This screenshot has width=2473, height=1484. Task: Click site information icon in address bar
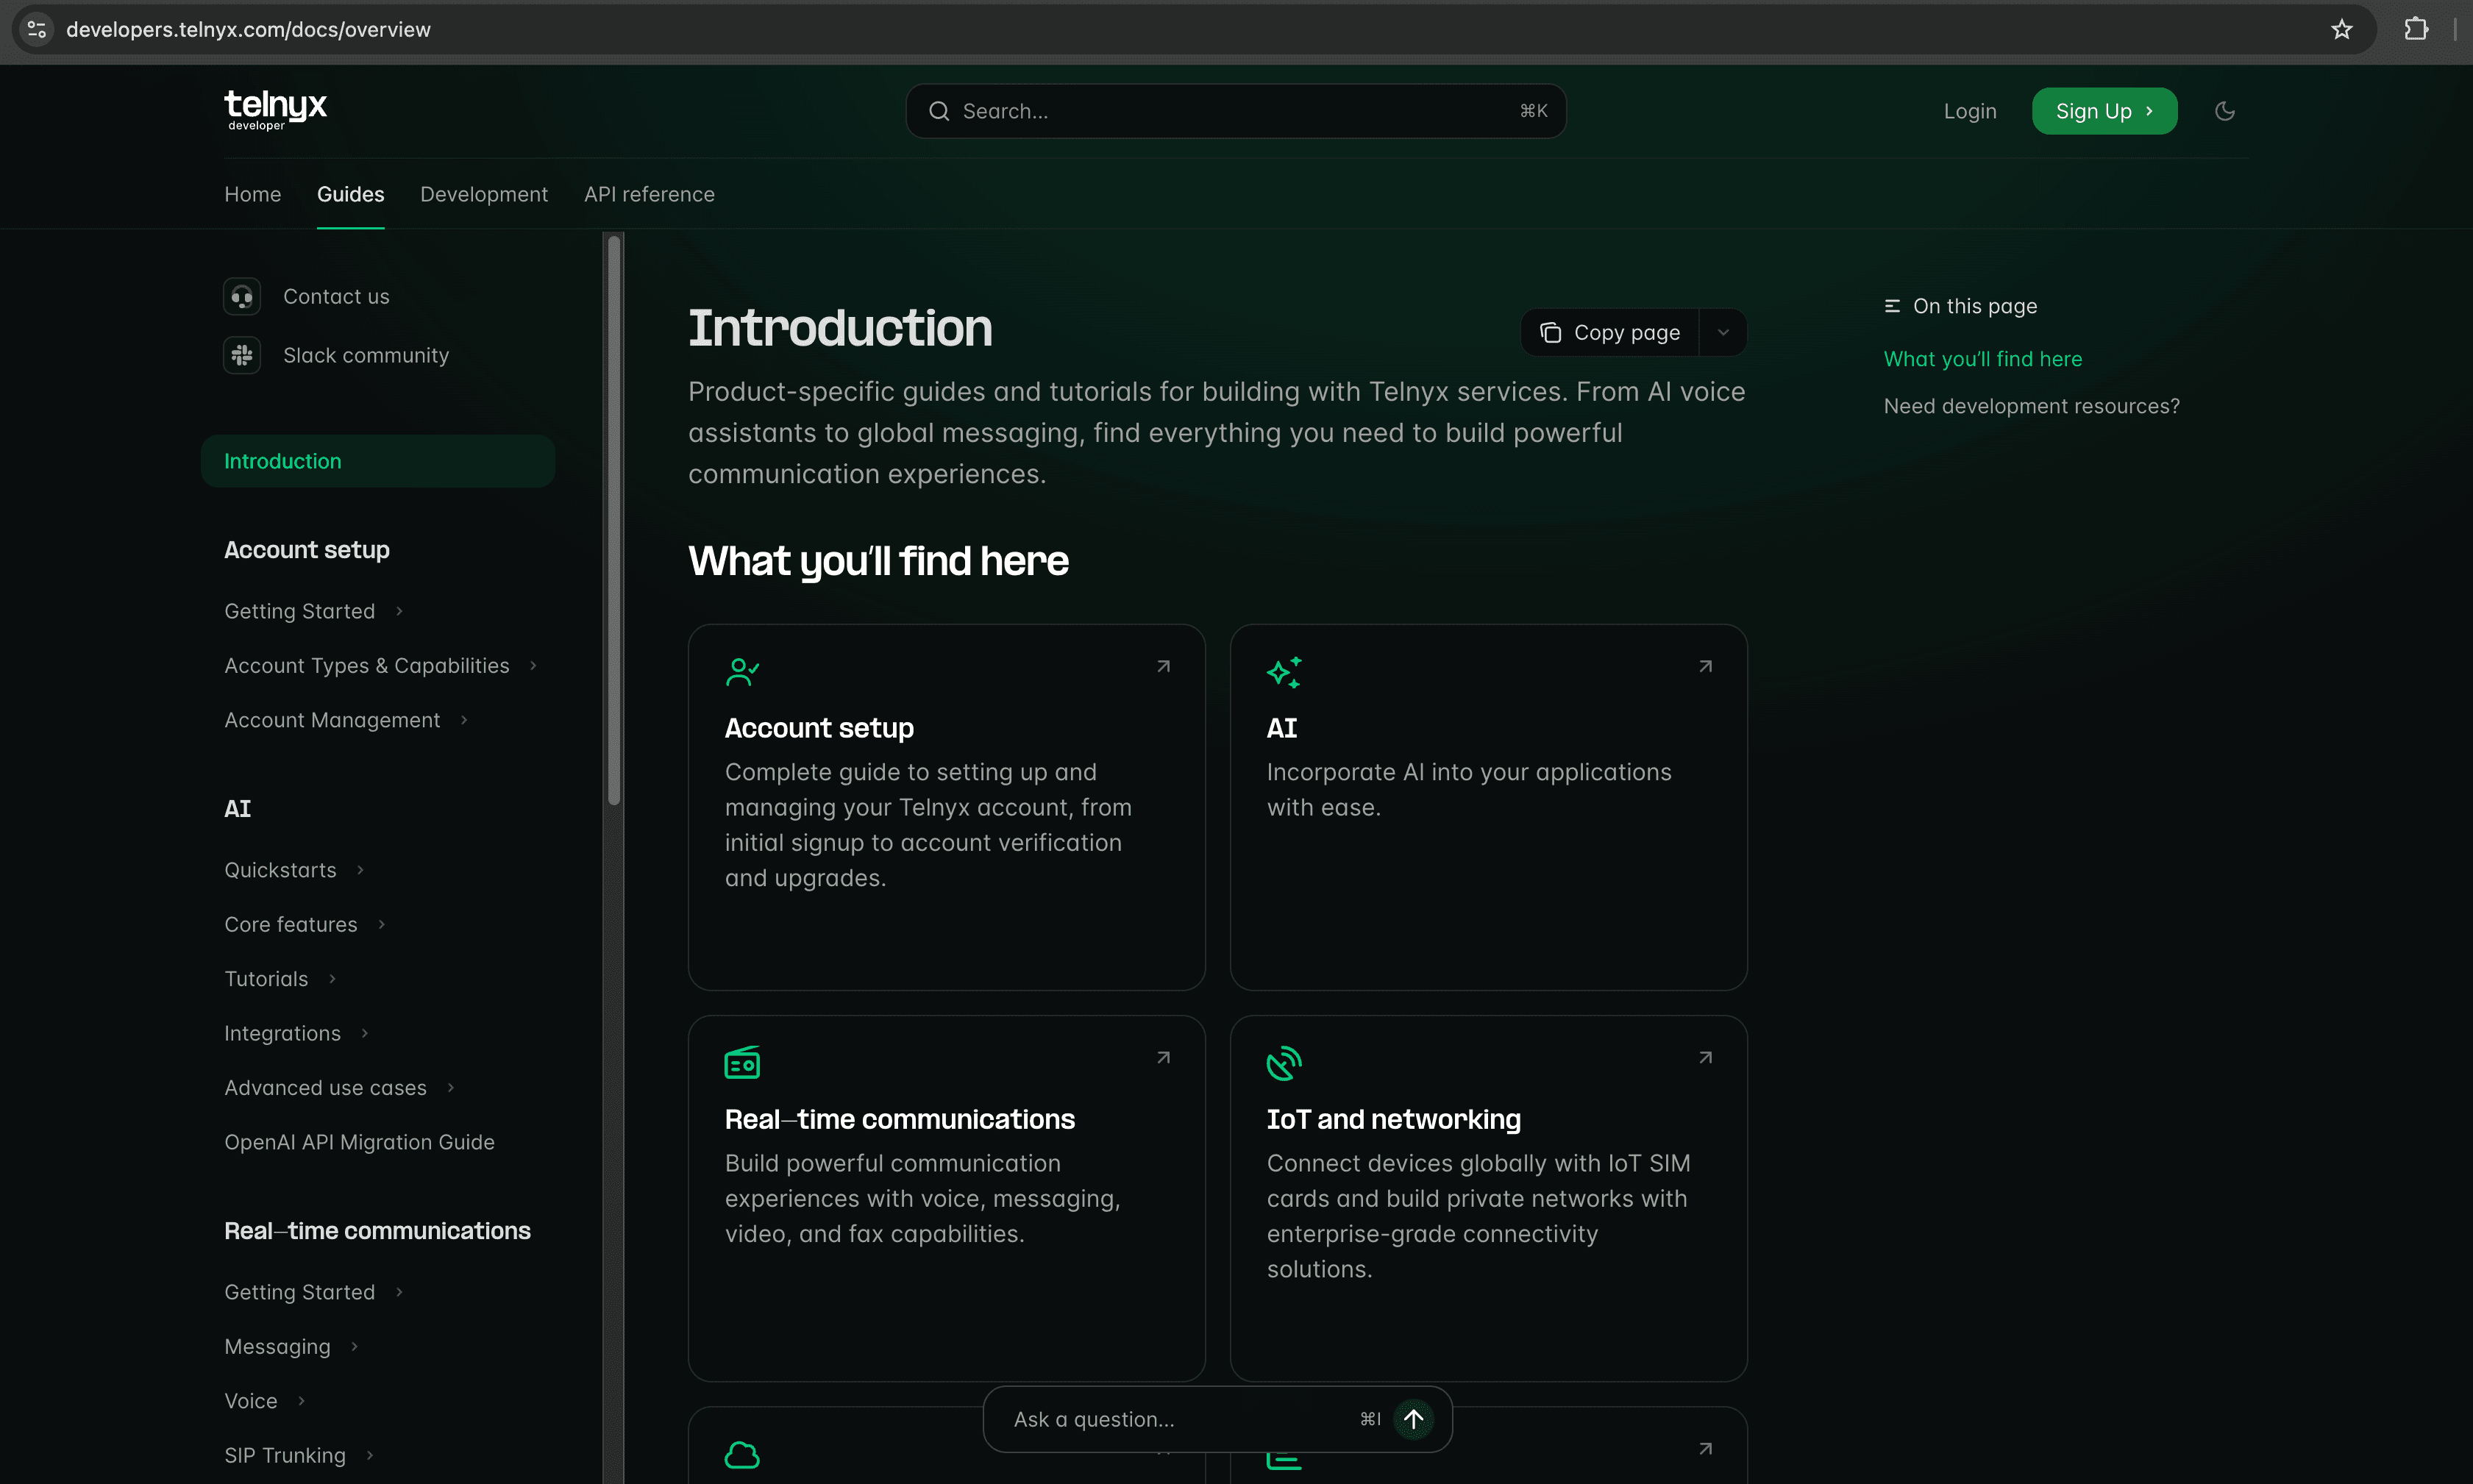pyautogui.click(x=37, y=29)
